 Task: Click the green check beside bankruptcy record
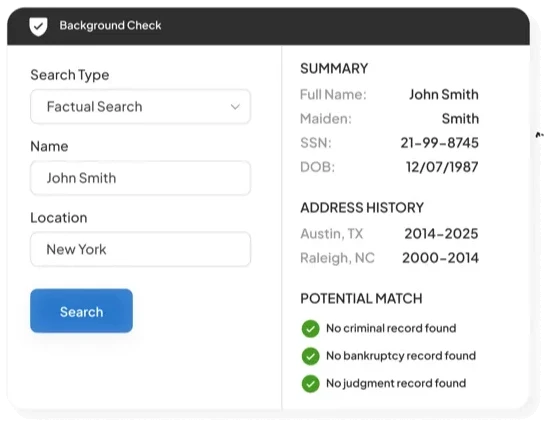[x=310, y=356]
